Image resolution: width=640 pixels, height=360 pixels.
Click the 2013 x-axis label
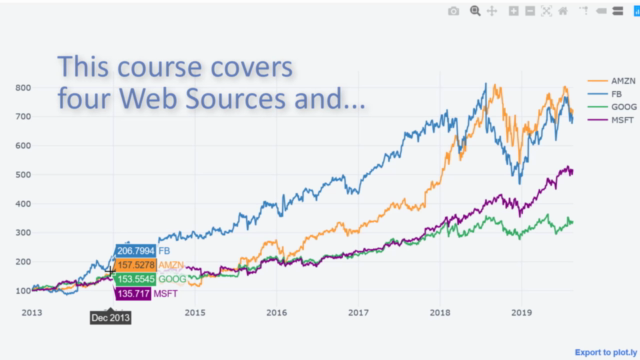pos(32,313)
